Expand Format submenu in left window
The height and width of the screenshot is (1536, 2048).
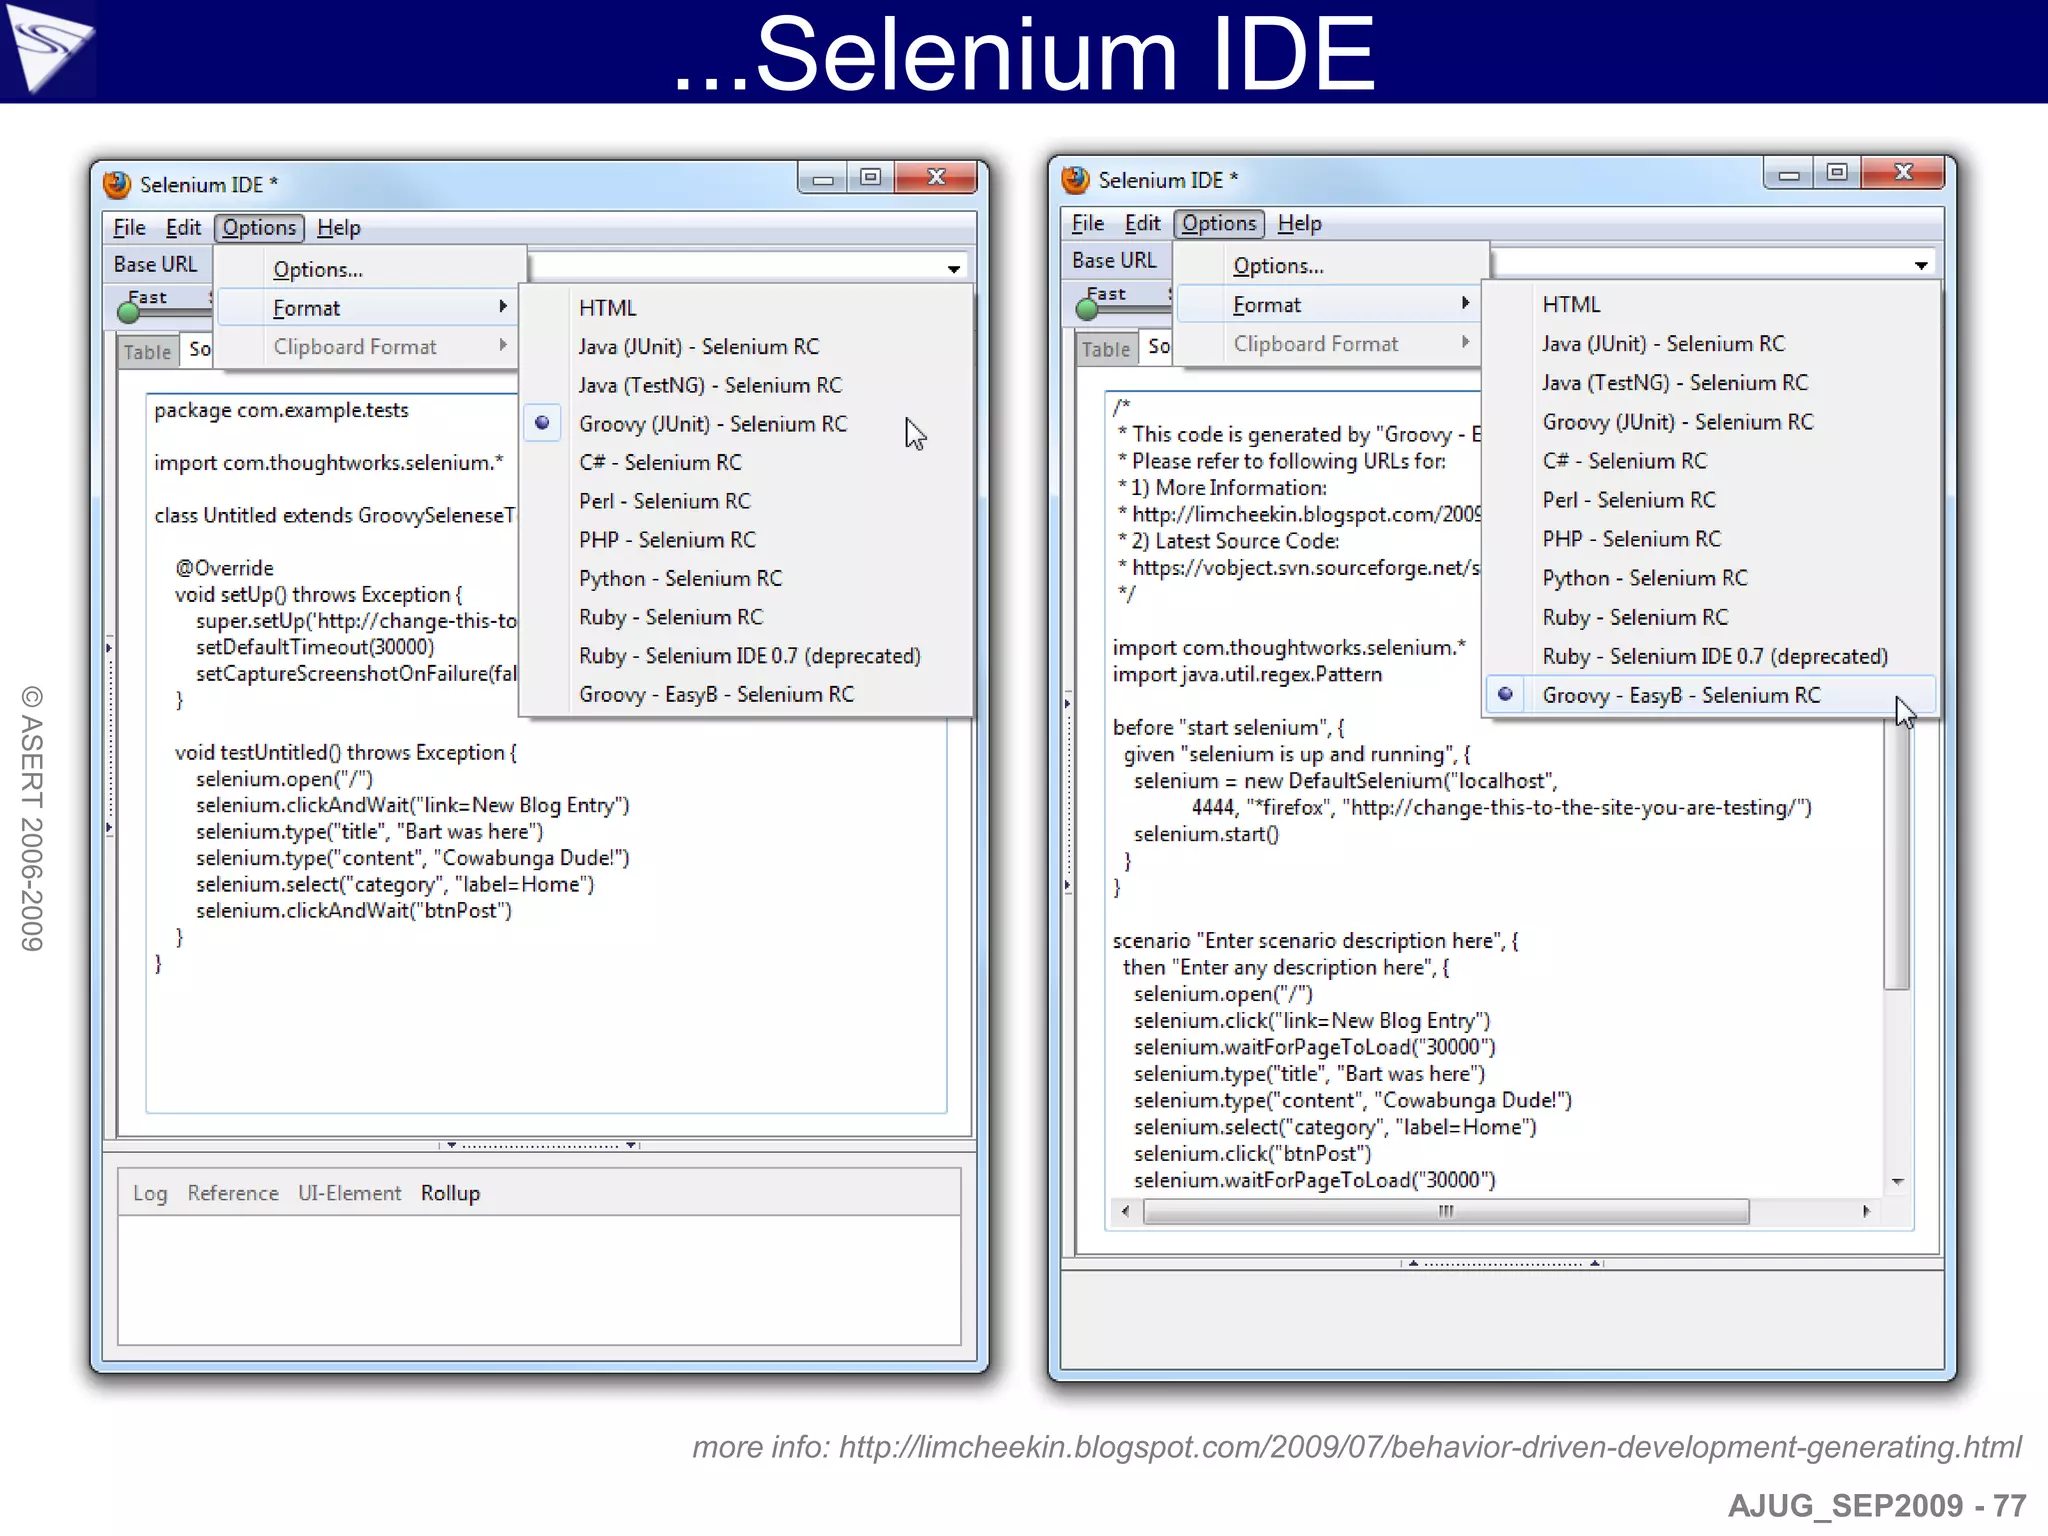pos(367,308)
